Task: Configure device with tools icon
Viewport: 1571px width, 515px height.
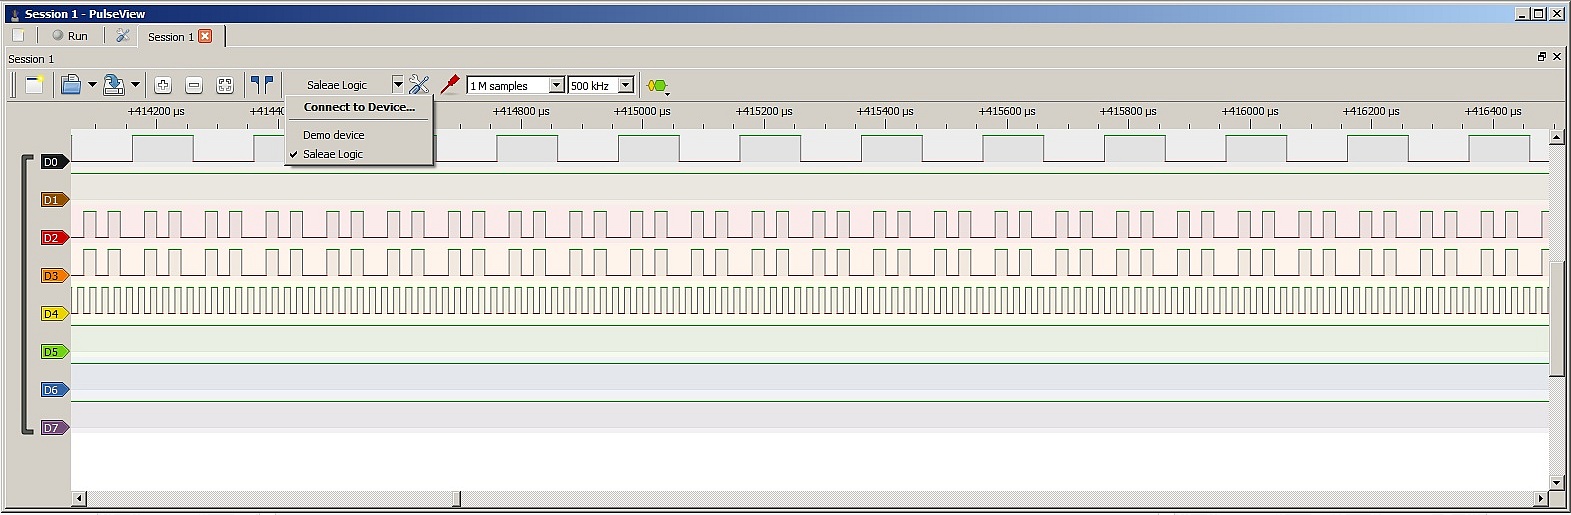Action: 419,85
